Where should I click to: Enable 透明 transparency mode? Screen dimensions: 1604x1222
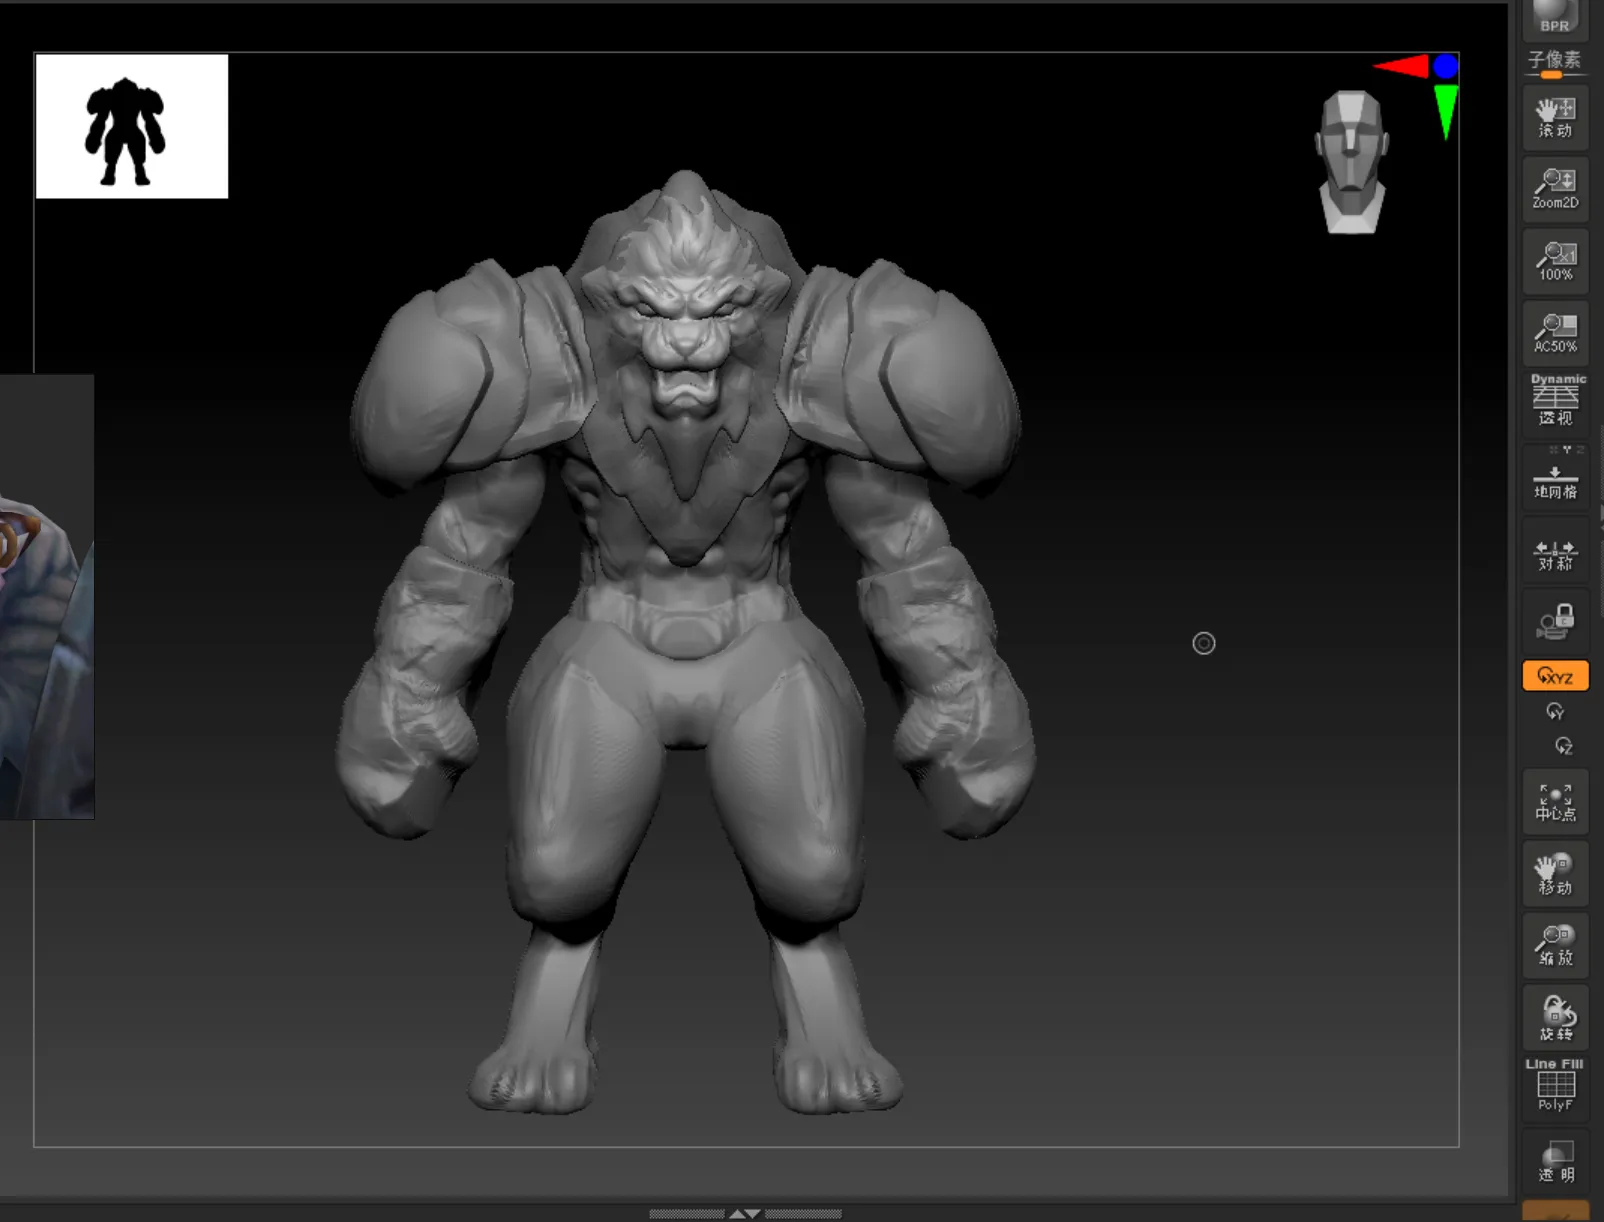pyautogui.click(x=1555, y=1161)
